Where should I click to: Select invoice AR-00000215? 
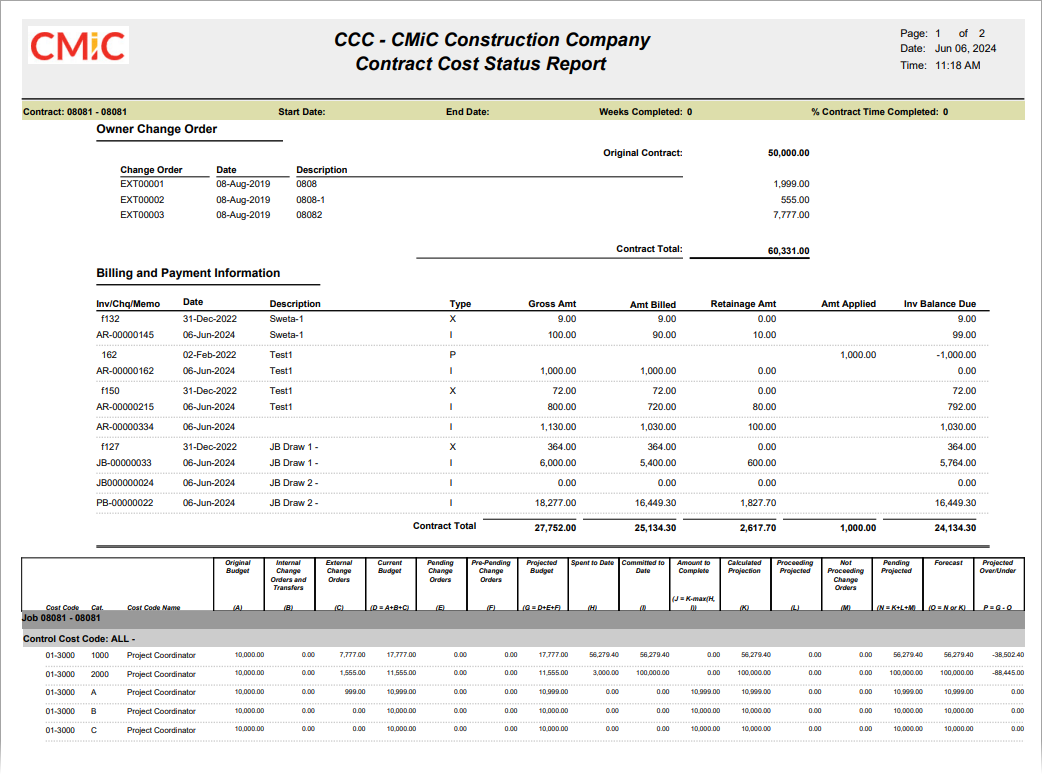point(125,407)
